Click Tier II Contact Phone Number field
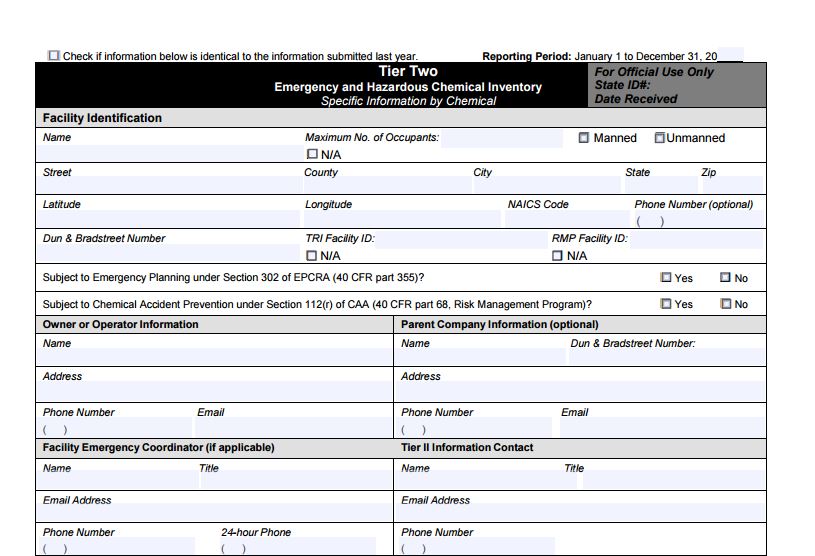 (x=475, y=546)
